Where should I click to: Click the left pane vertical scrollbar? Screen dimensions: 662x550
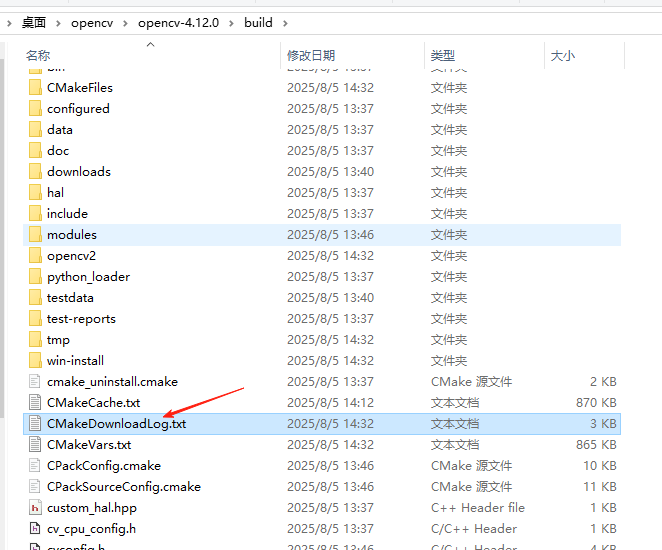2,236
